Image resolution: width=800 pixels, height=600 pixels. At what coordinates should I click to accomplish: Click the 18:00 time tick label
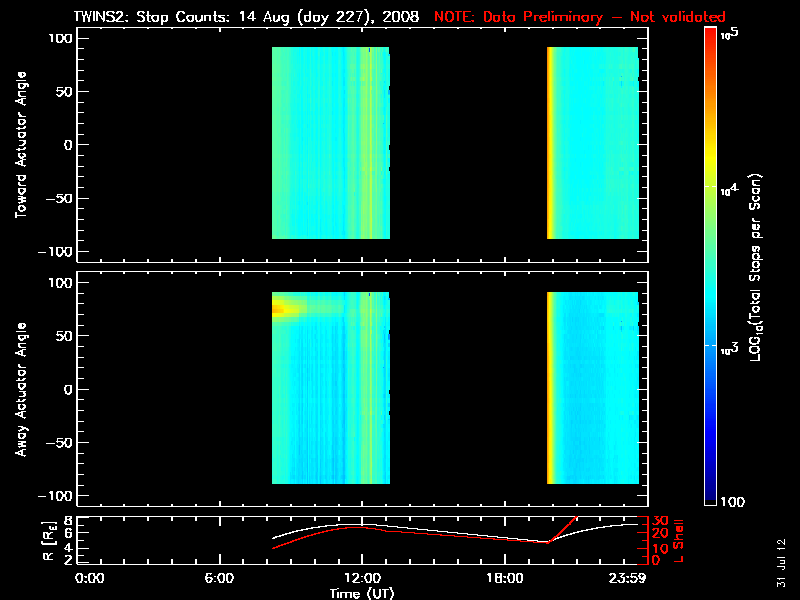tap(505, 578)
